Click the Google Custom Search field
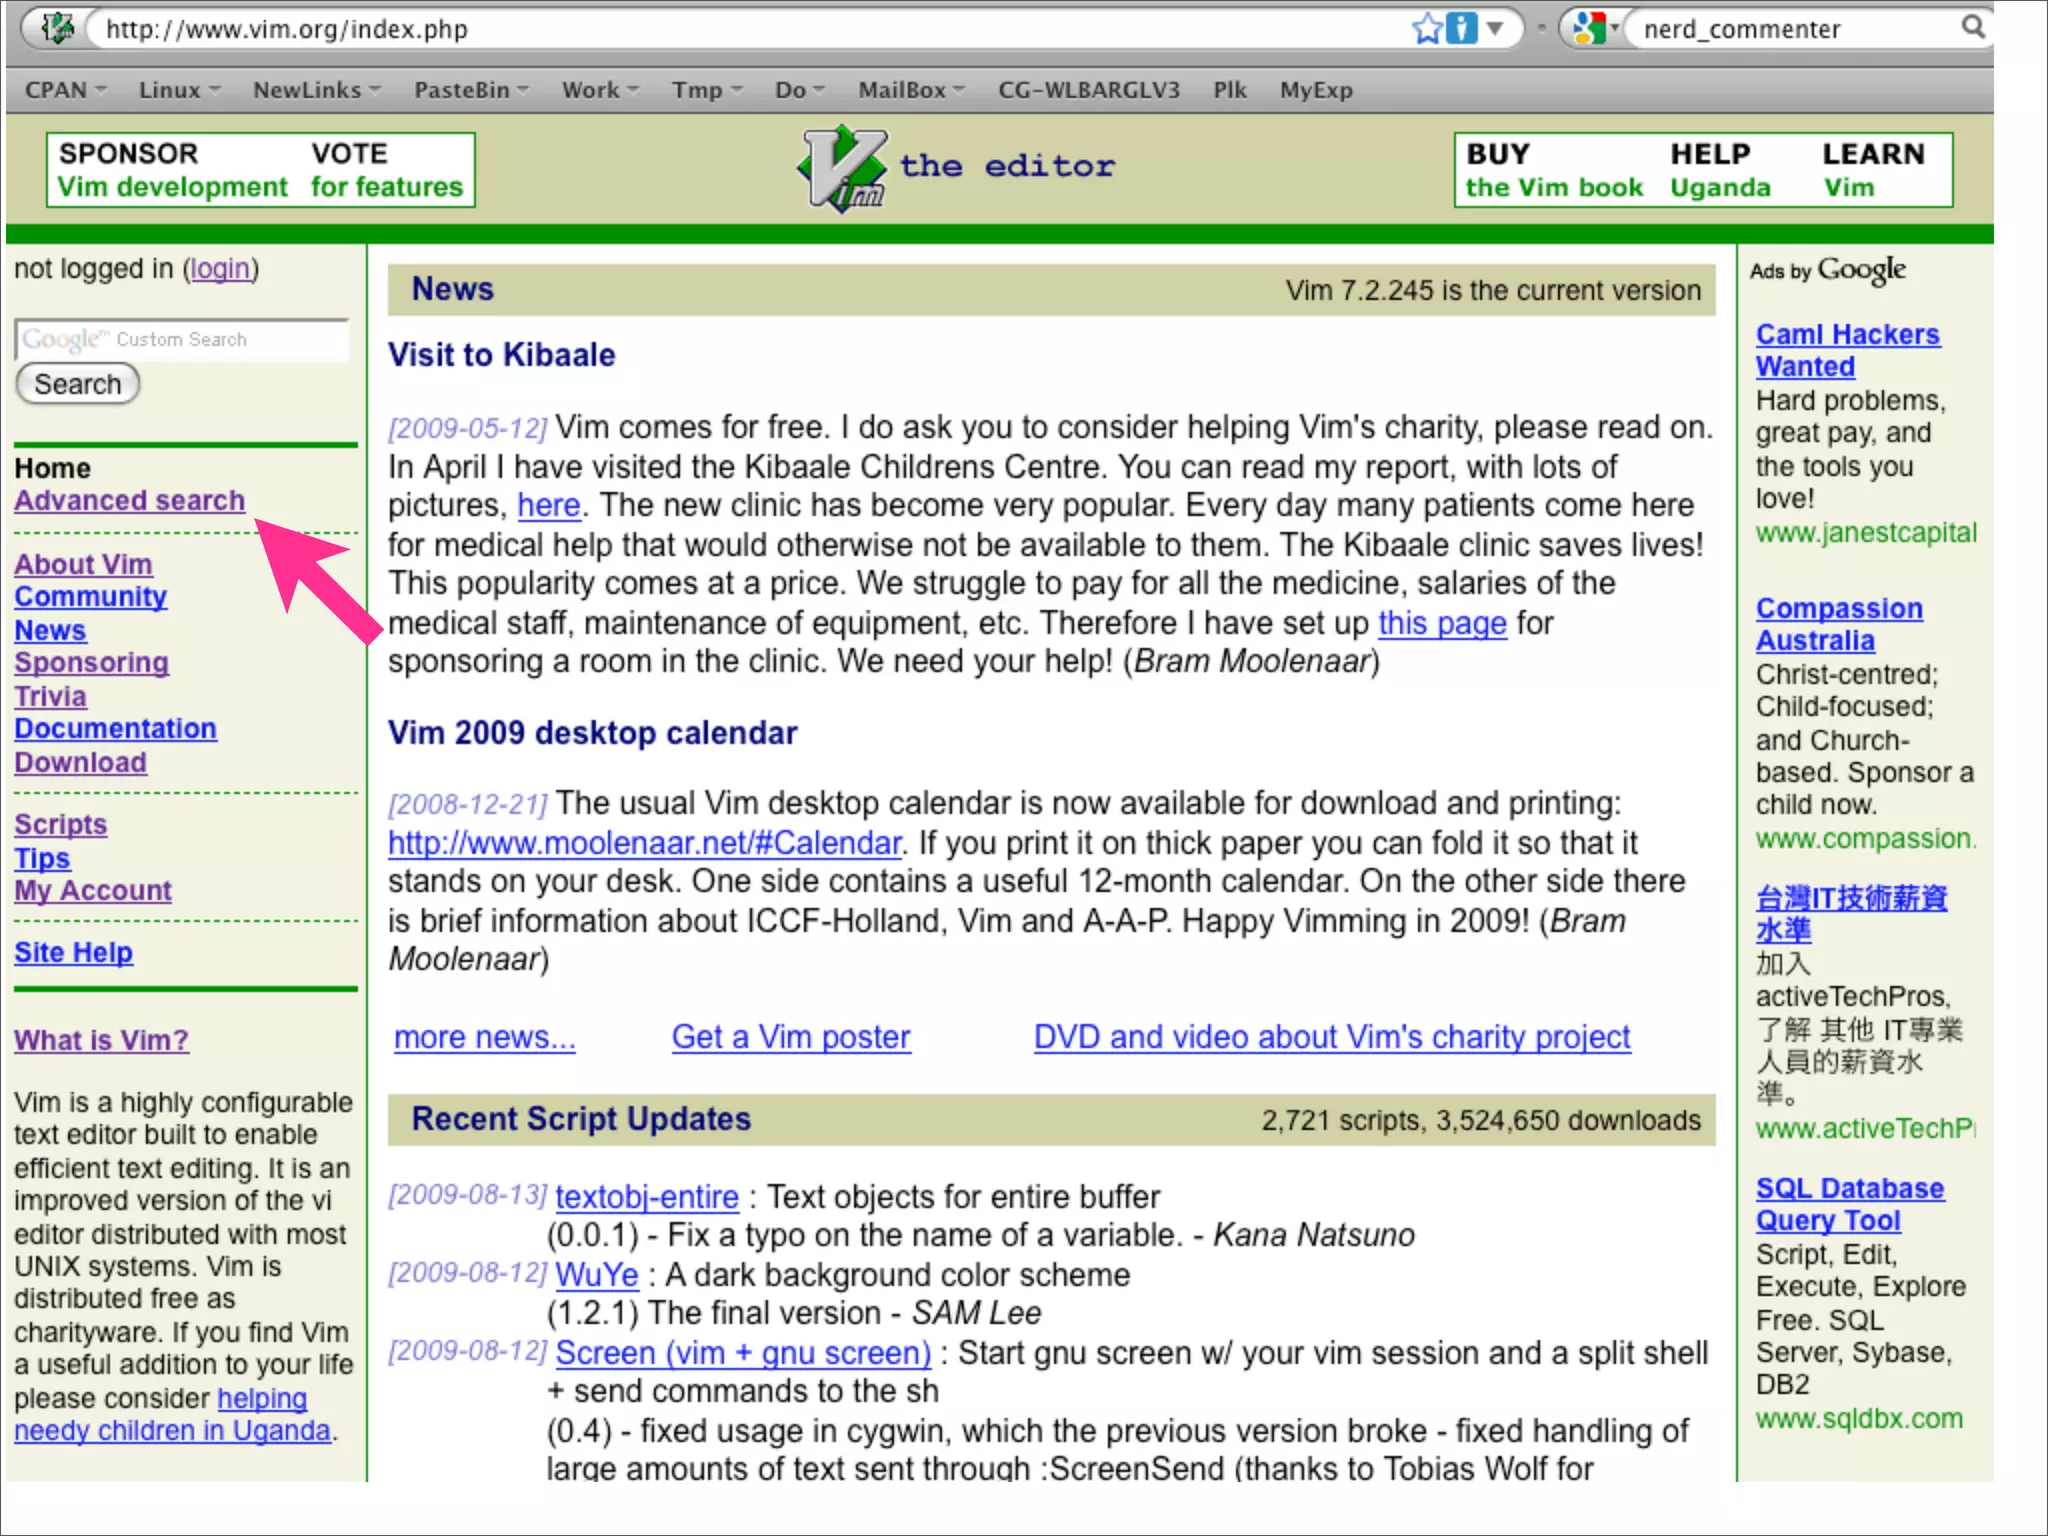This screenshot has height=1536, width=2048. (x=182, y=340)
